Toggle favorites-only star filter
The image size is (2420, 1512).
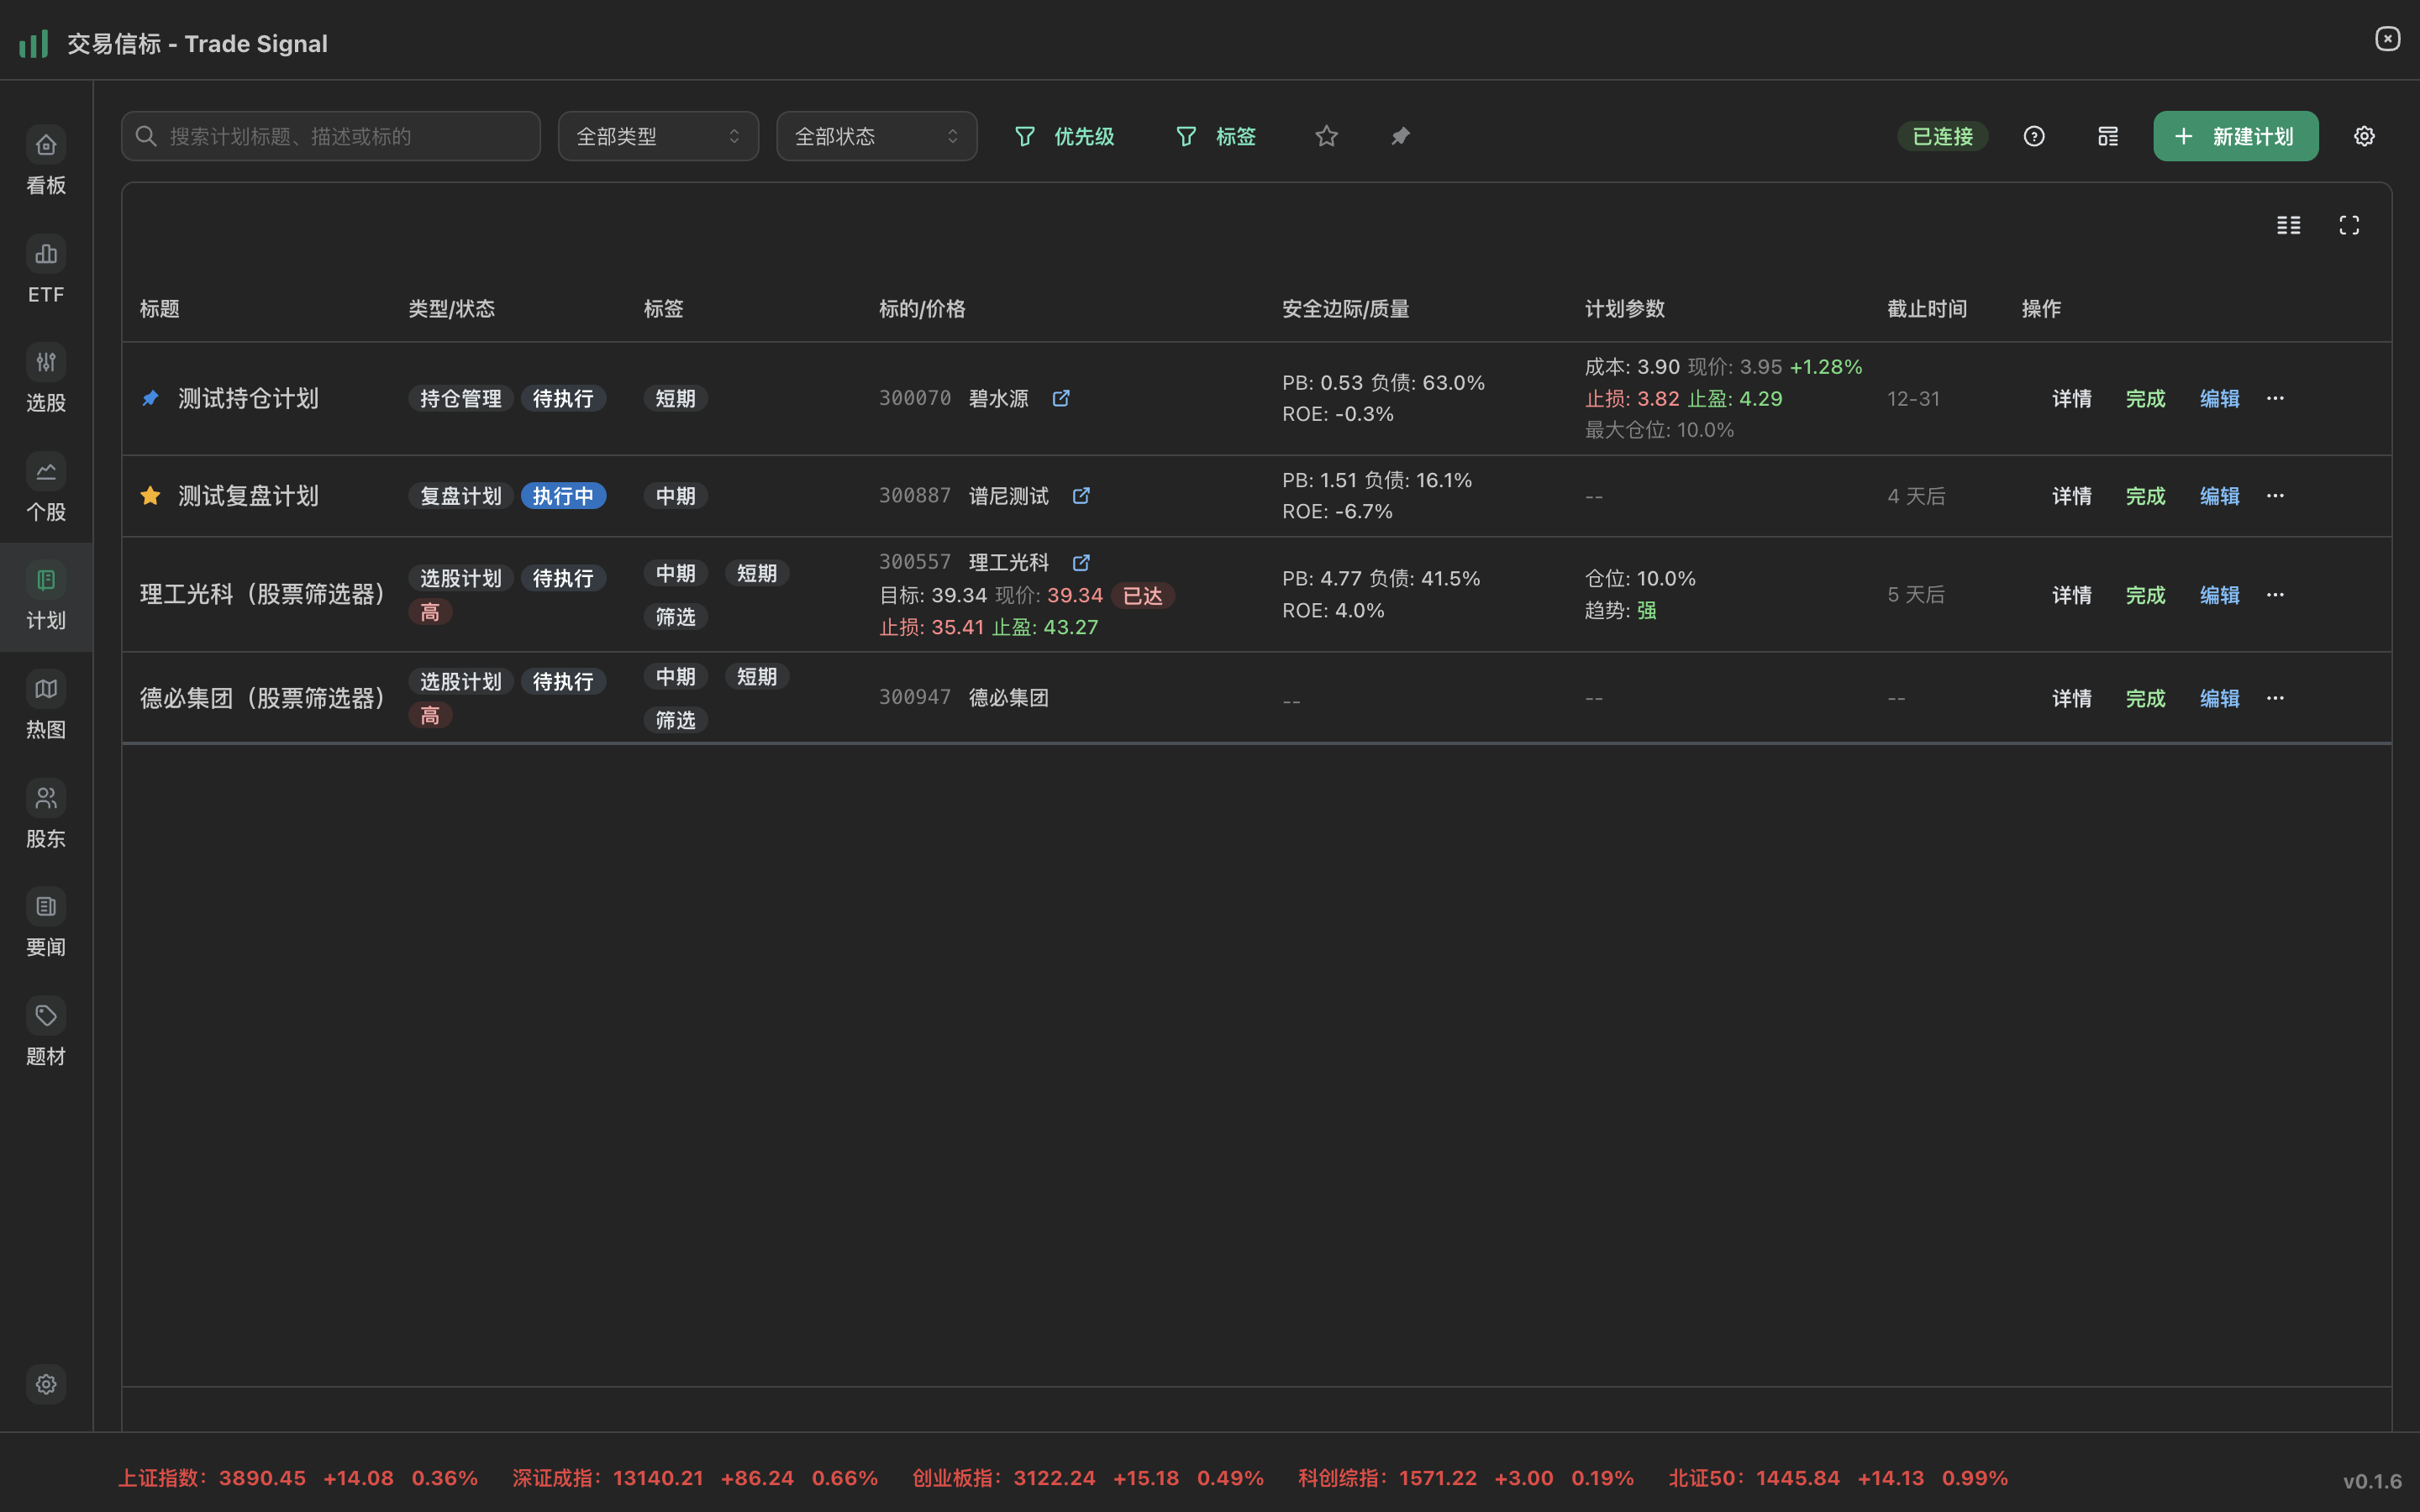tap(1326, 136)
